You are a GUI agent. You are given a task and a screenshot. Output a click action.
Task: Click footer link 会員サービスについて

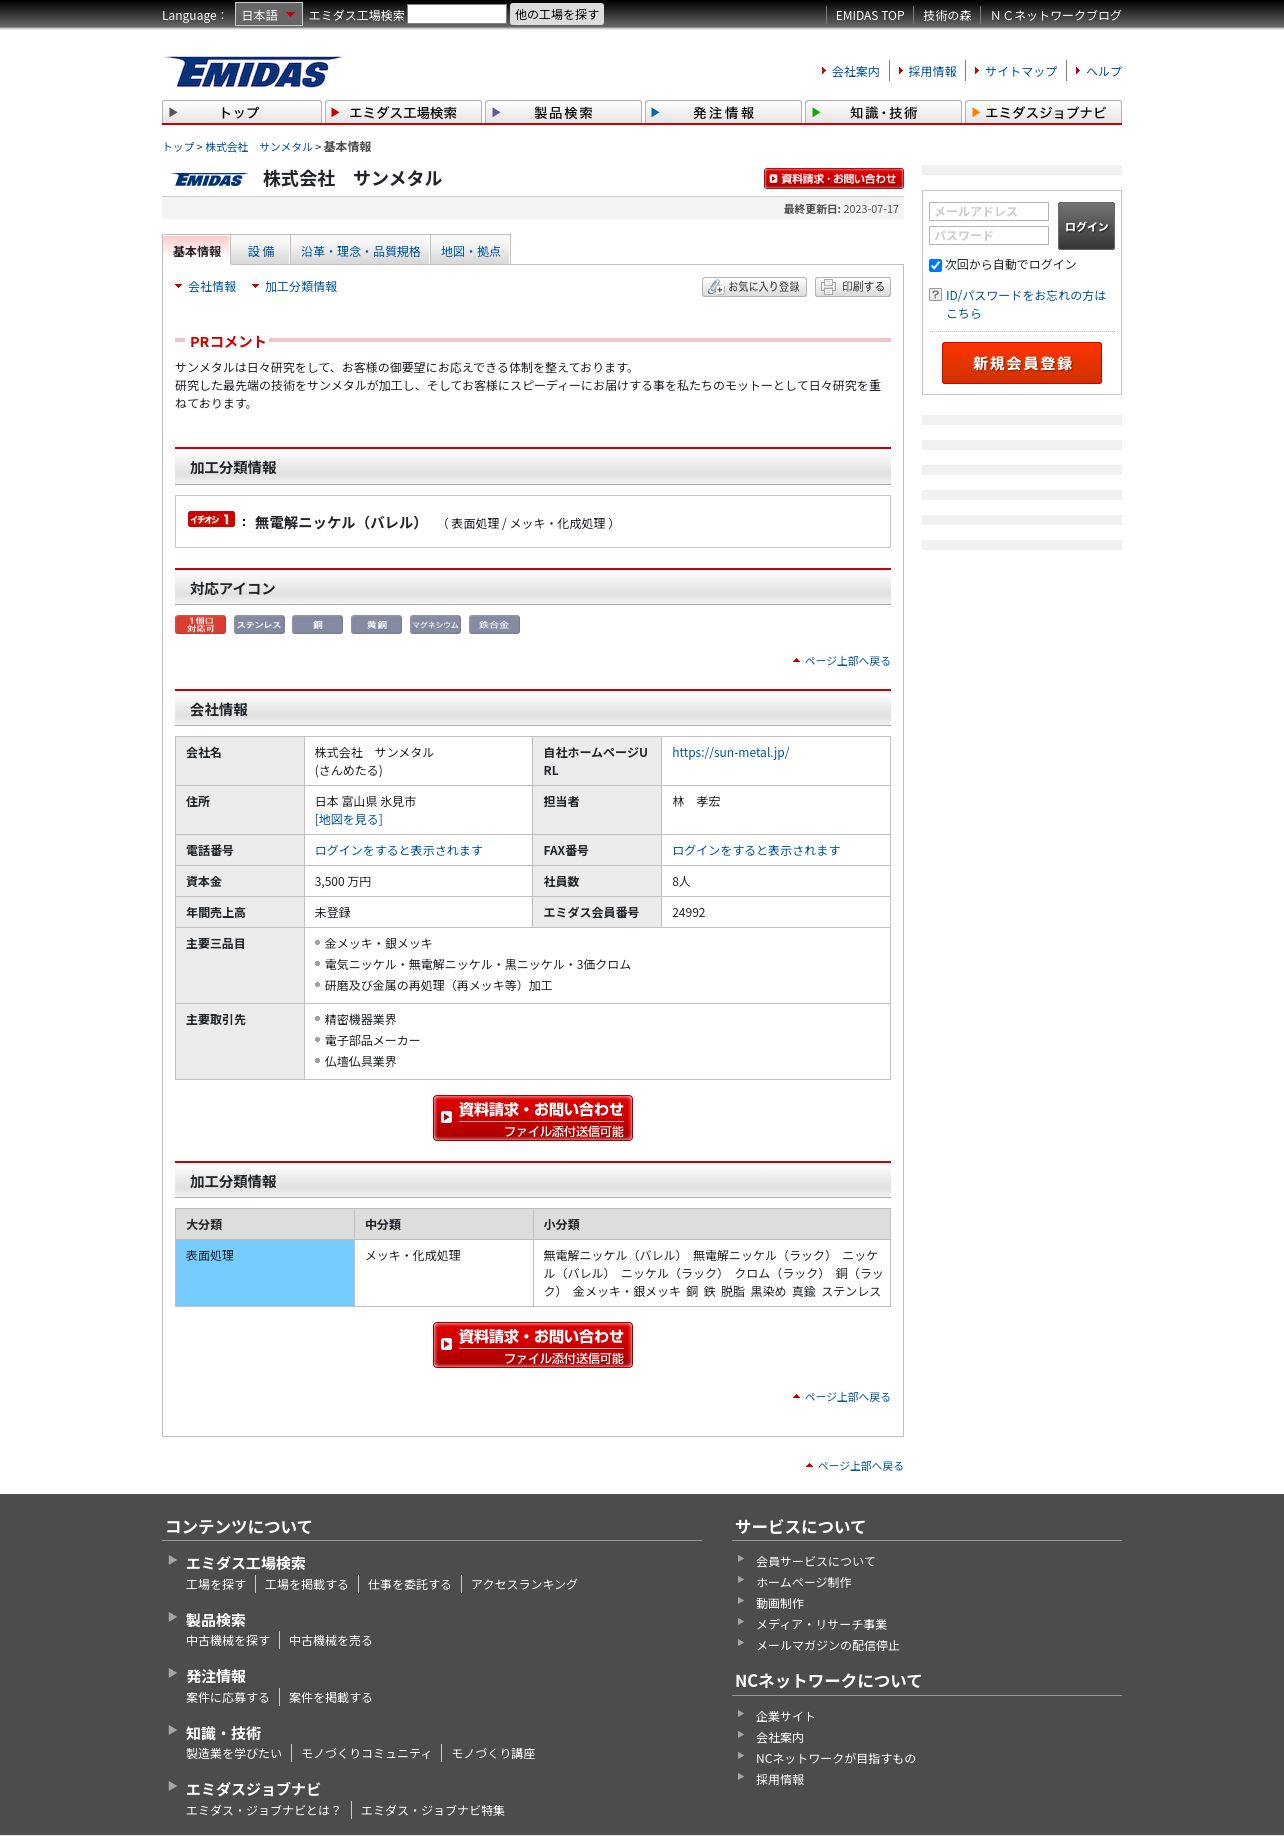[x=815, y=1562]
